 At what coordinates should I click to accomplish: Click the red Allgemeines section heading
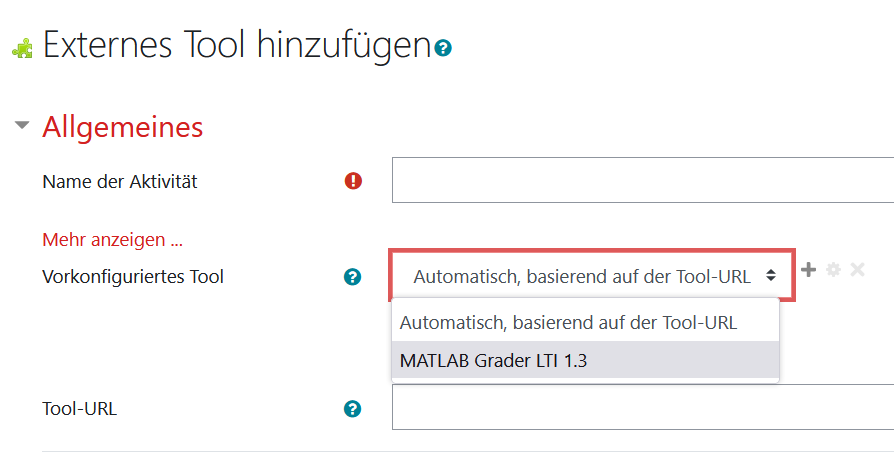[x=123, y=127]
